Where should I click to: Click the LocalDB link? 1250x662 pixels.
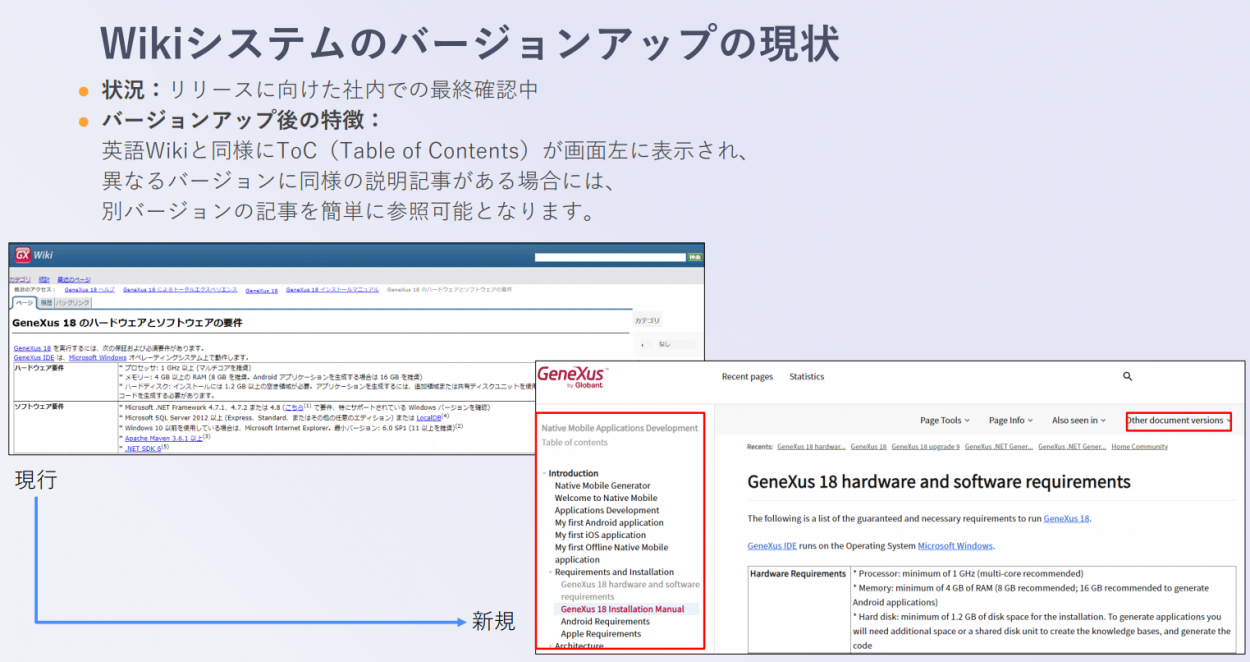click(428, 418)
